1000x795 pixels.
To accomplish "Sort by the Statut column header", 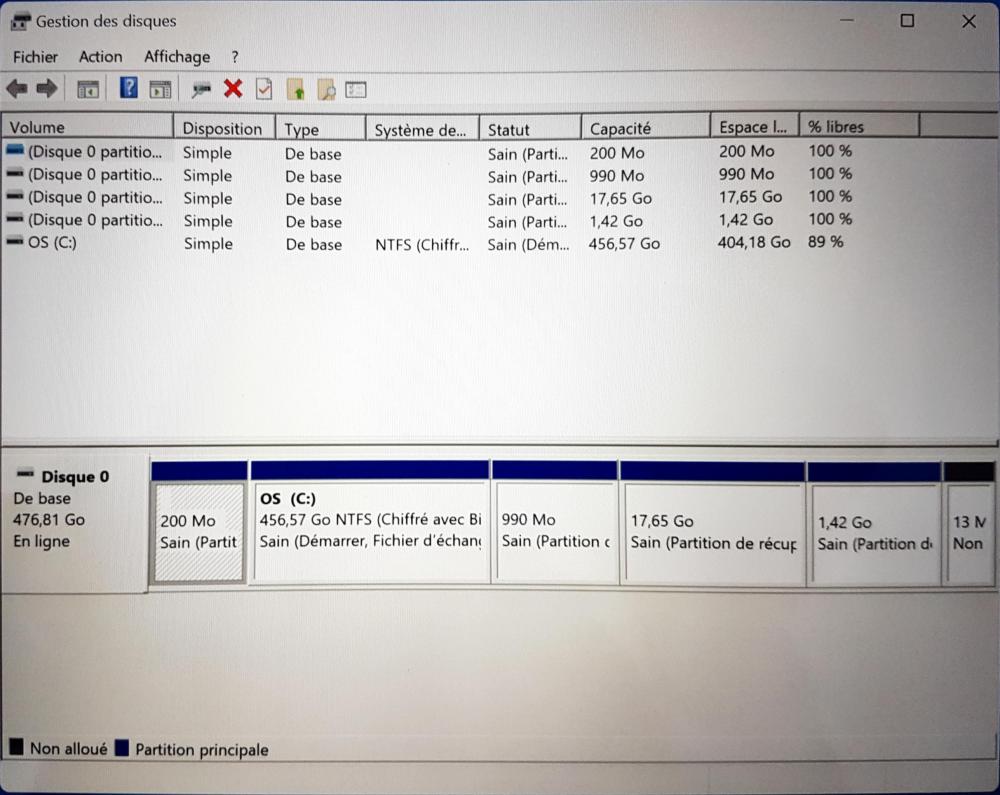I will pyautogui.click(x=530, y=129).
